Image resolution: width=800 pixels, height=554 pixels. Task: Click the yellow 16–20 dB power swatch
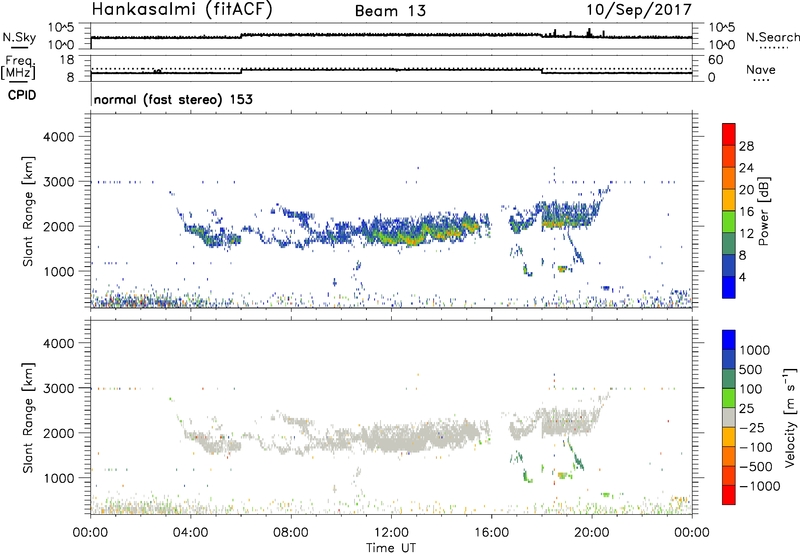tap(729, 200)
